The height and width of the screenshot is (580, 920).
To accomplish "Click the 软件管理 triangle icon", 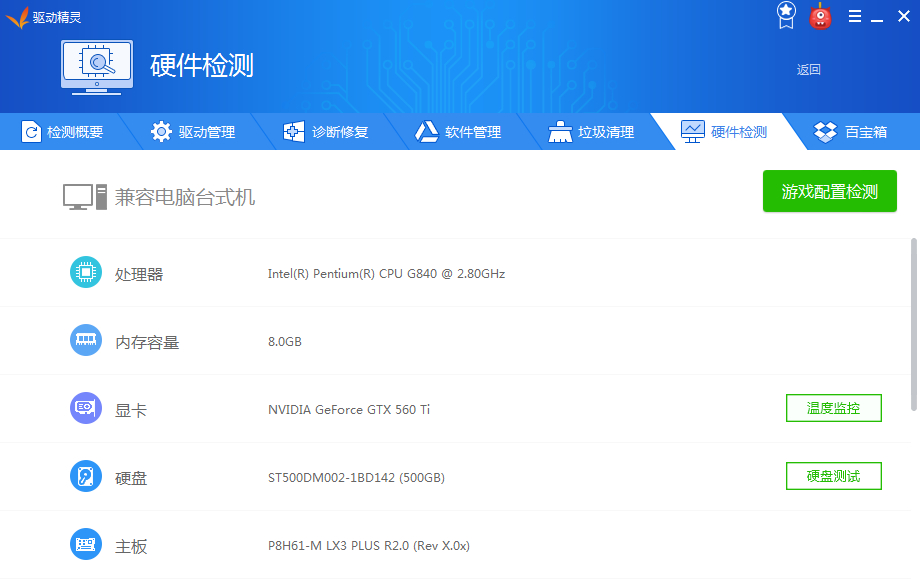I will pos(427,132).
